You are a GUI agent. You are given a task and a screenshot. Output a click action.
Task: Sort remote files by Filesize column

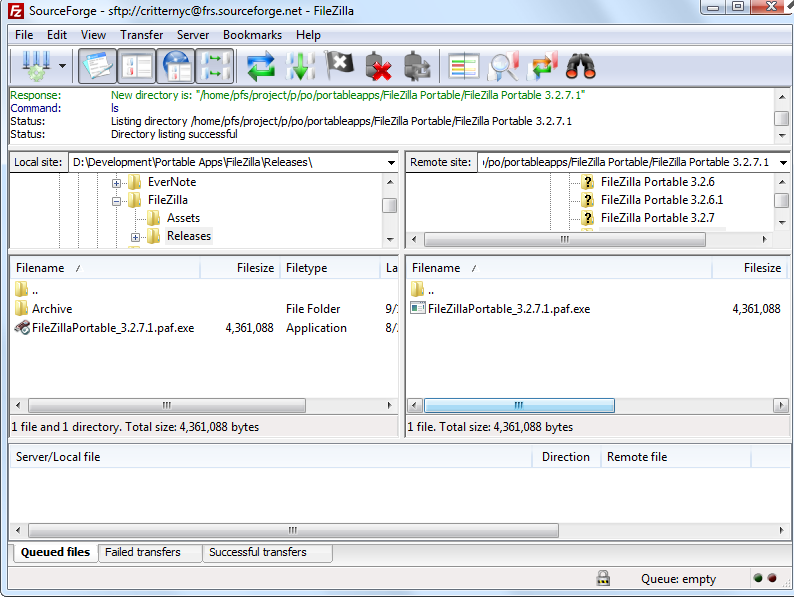(x=750, y=268)
